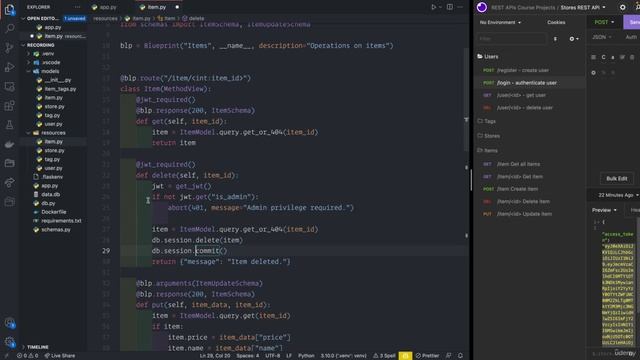This screenshot has width=640, height=360.
Task: Open the create request plus dropdown
Action: [573, 39]
